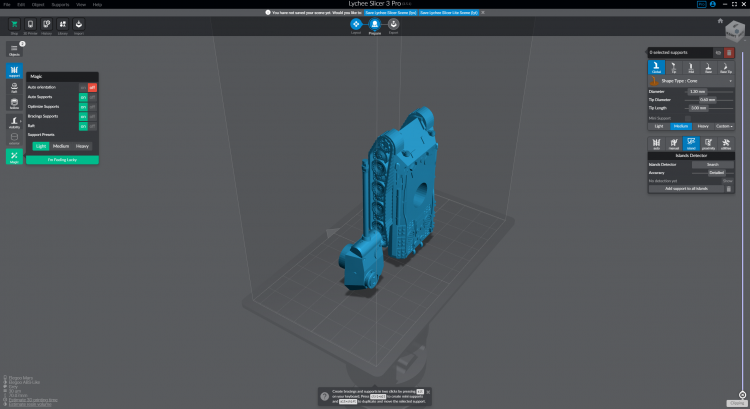Screen dimensions: 750x409
Task: Open the Custom support preset dropdown
Action: pyautogui.click(x=723, y=126)
